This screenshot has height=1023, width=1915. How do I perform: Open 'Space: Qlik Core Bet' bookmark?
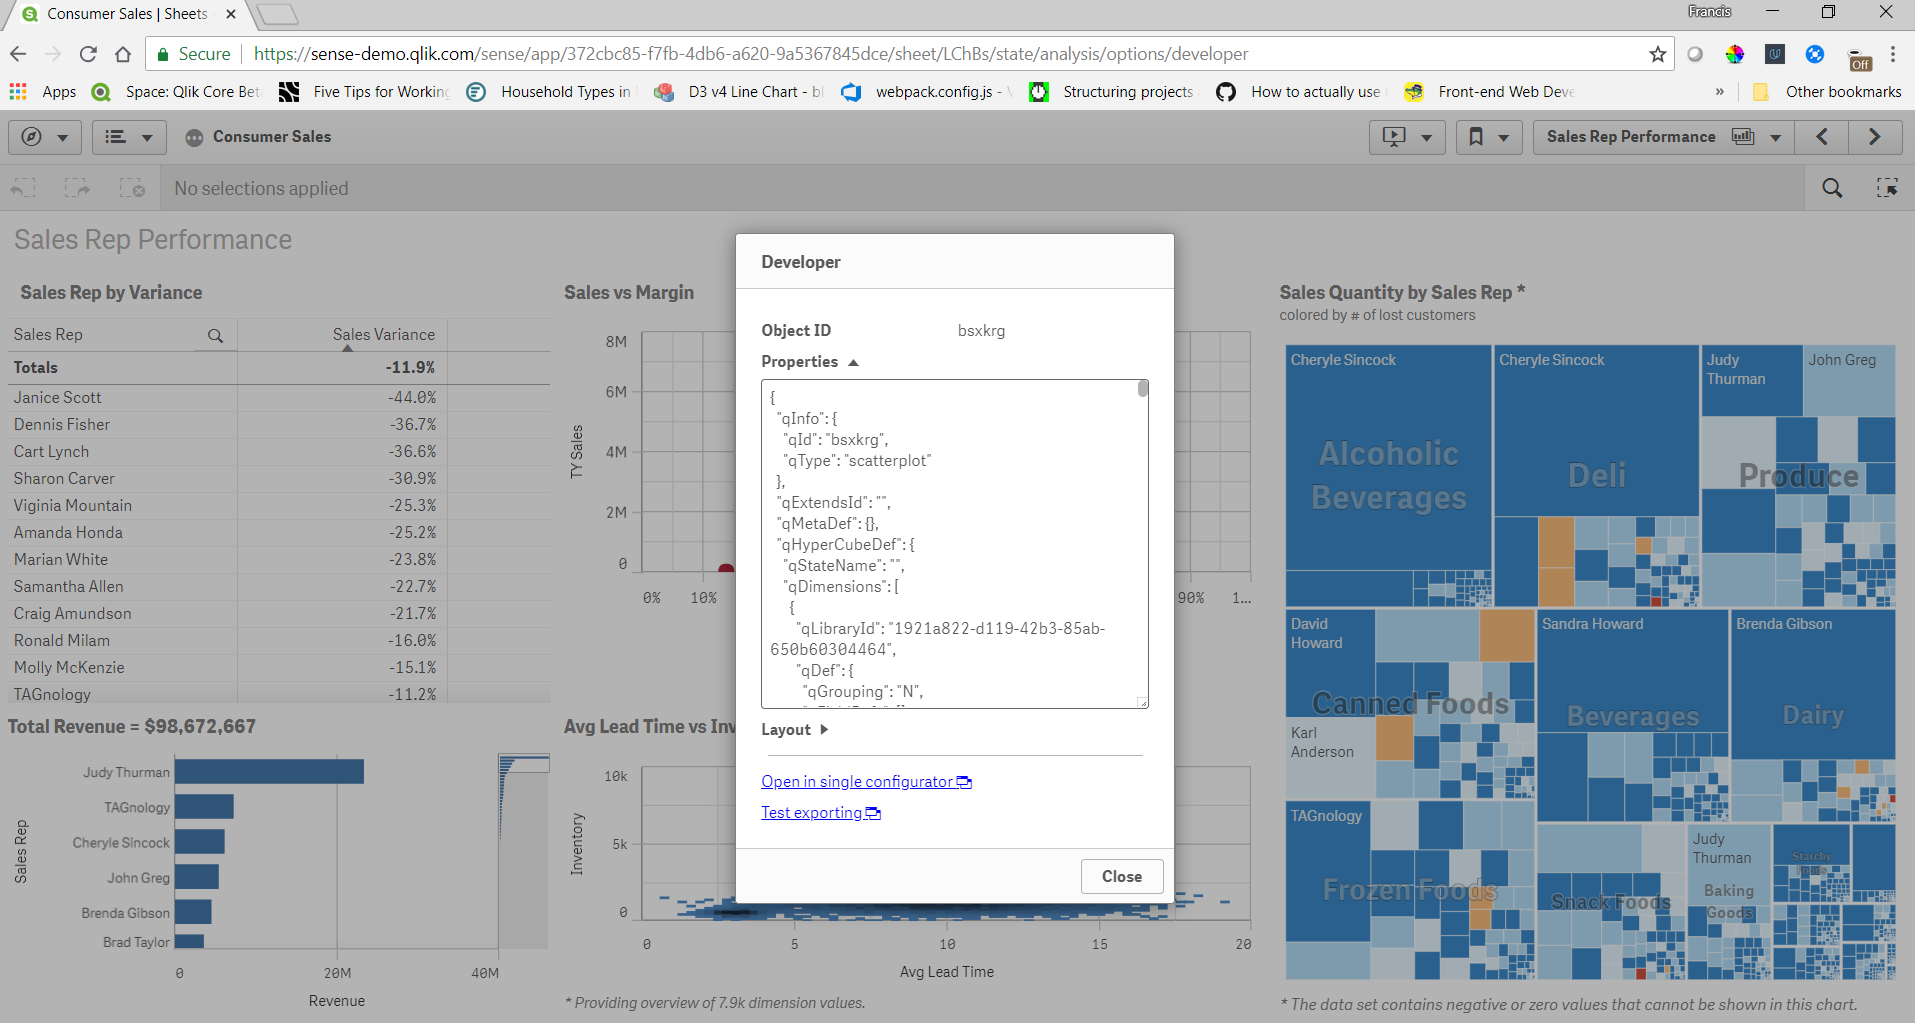pyautogui.click(x=178, y=92)
